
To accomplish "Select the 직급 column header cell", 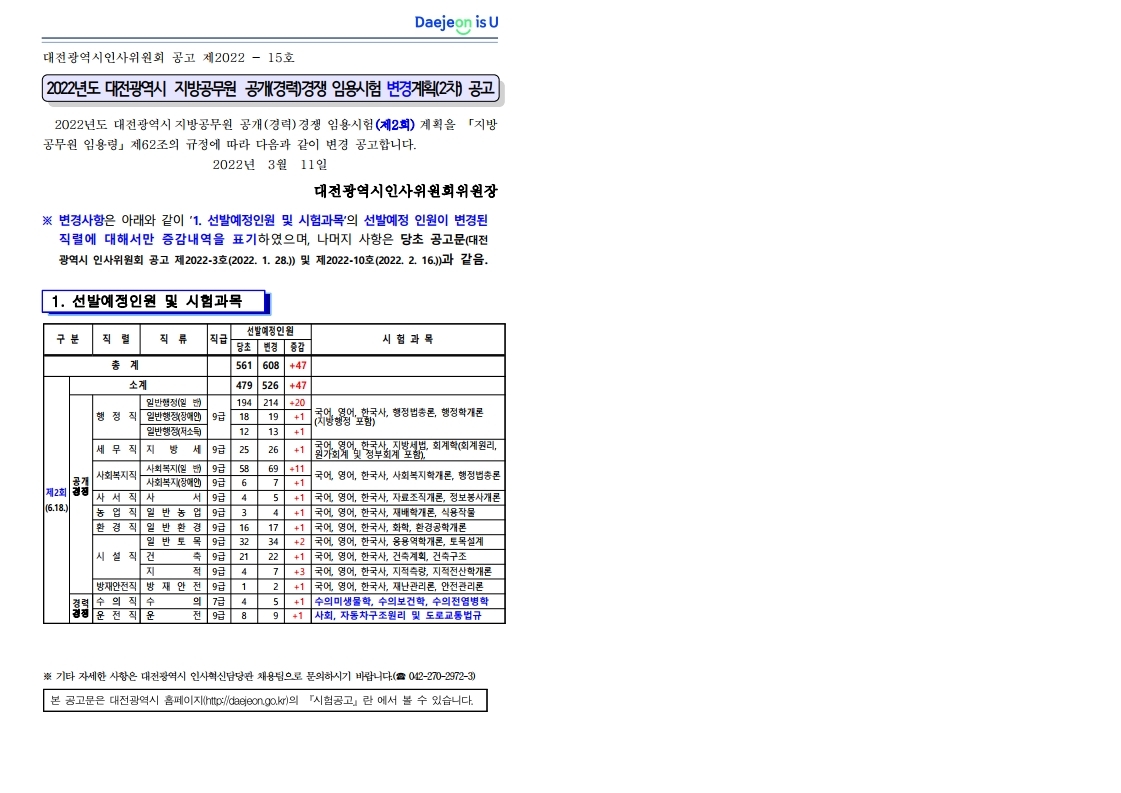I will tap(217, 339).
